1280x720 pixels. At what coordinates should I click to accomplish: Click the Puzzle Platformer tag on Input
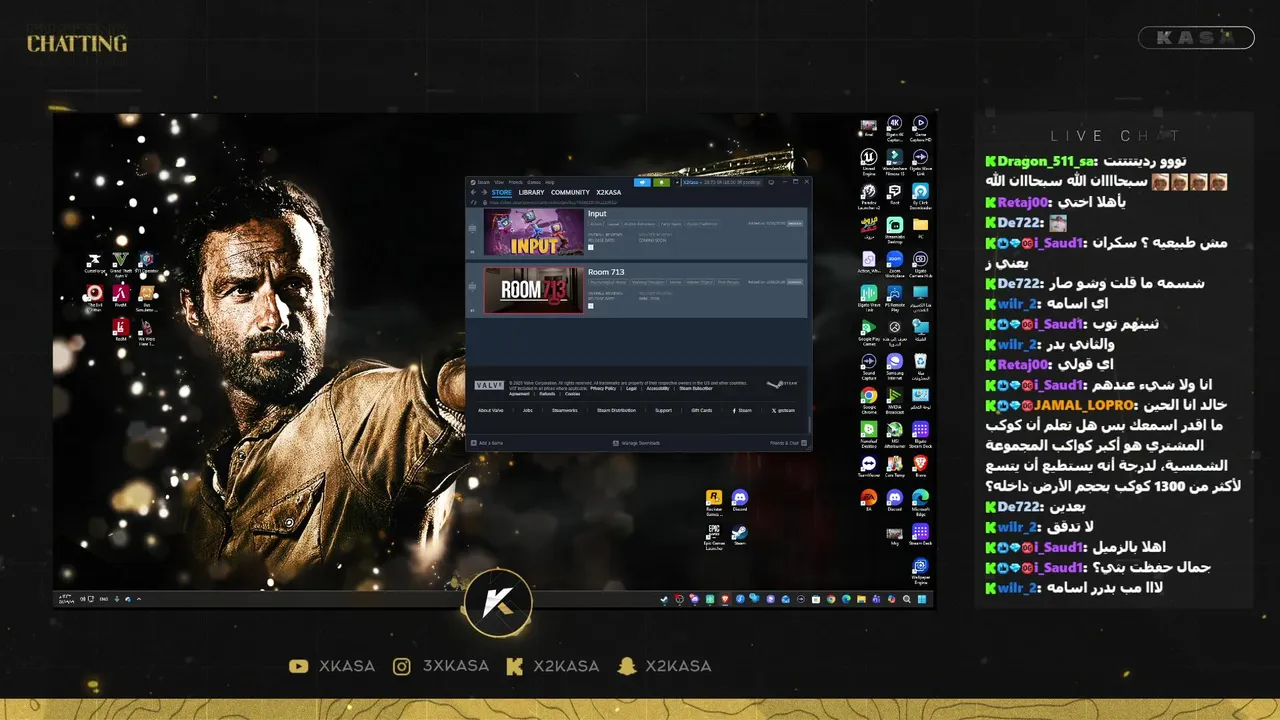(702, 224)
